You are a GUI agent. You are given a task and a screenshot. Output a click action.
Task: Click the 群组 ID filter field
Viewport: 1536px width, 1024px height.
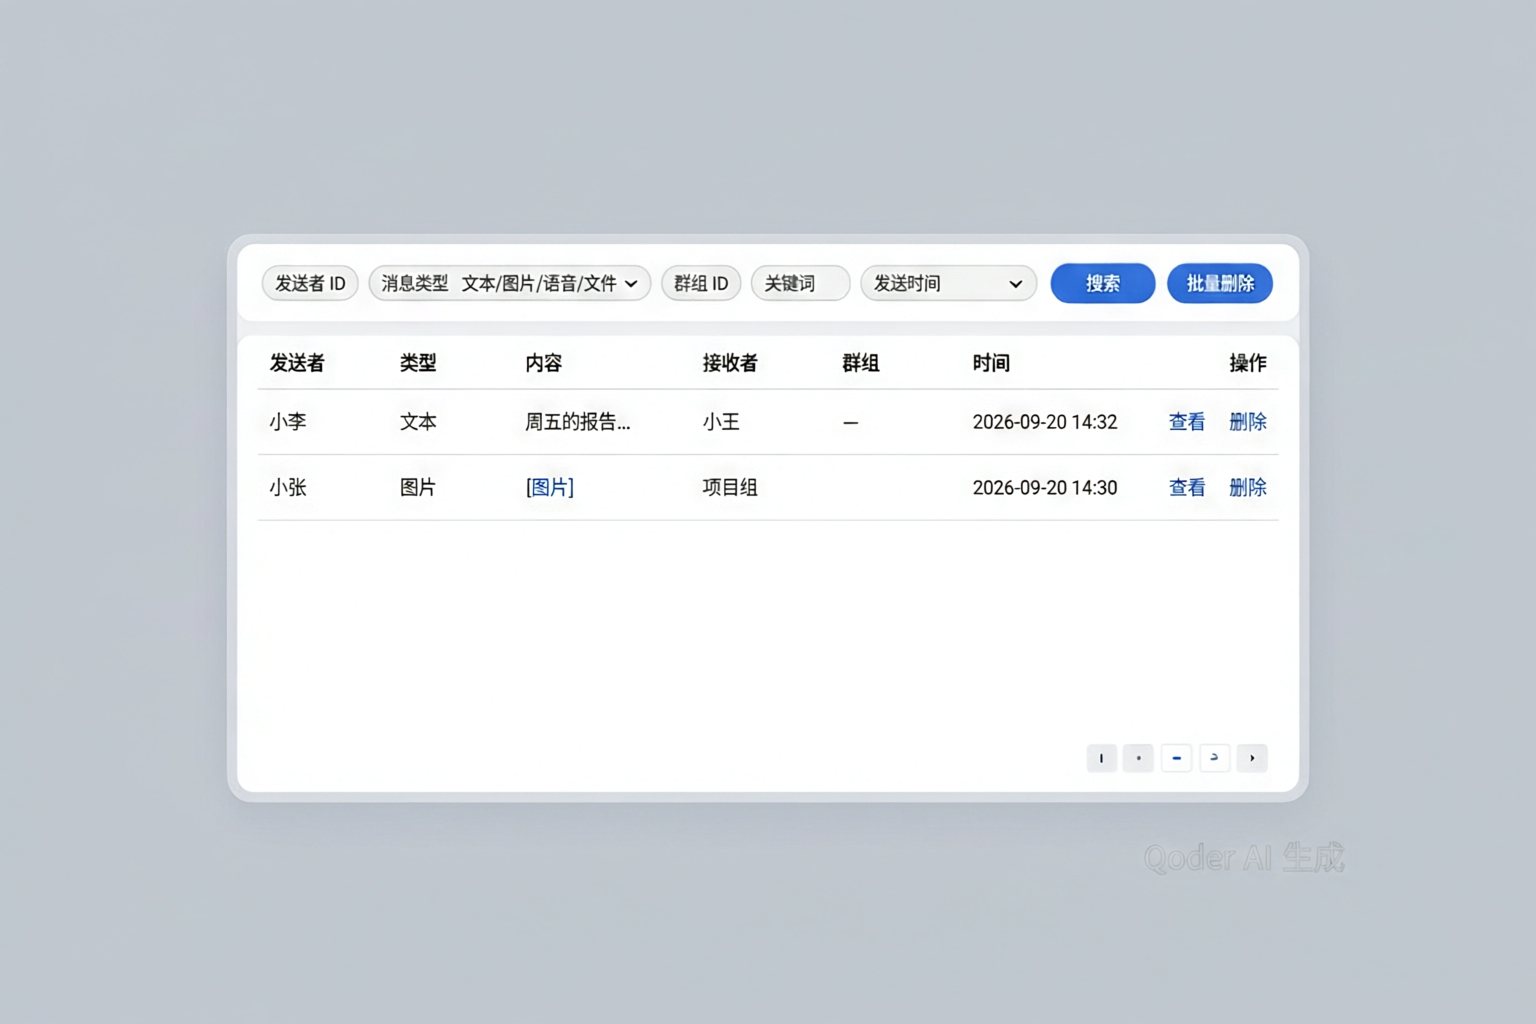(x=701, y=283)
